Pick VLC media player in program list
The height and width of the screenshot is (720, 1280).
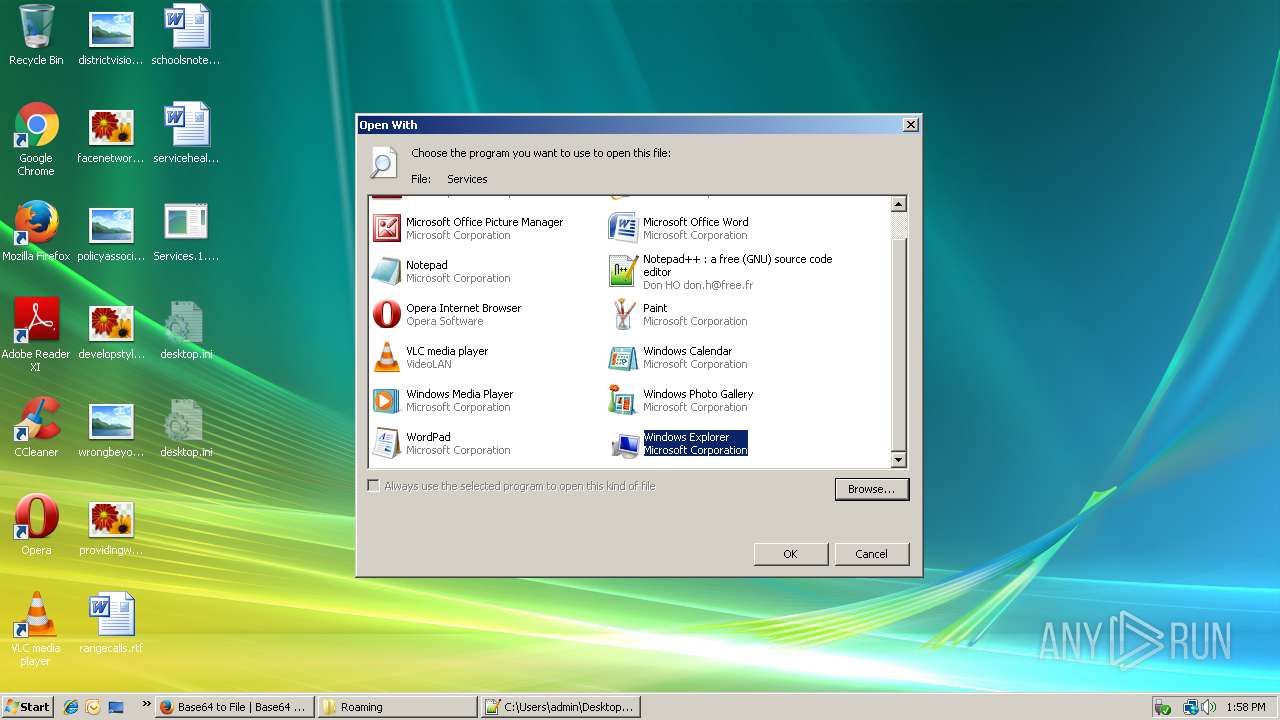pos(387,357)
